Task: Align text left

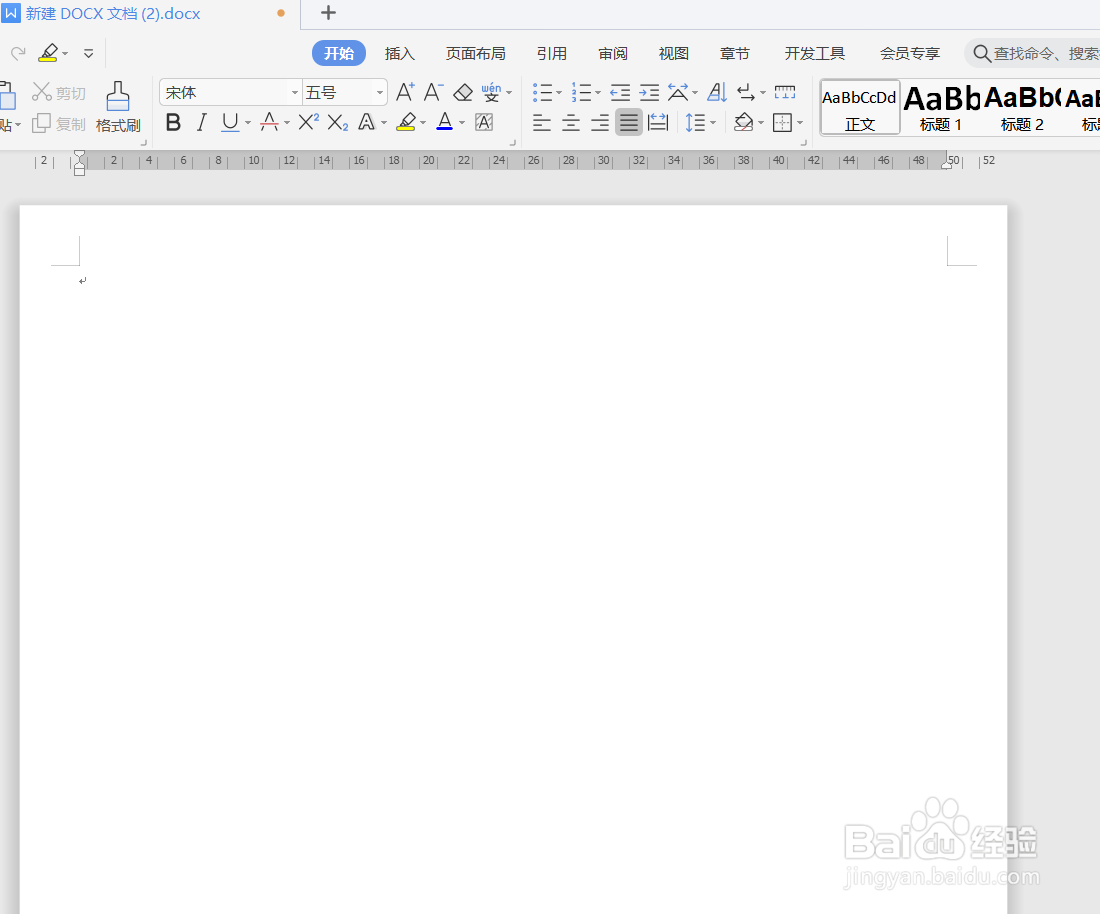Action: point(542,123)
